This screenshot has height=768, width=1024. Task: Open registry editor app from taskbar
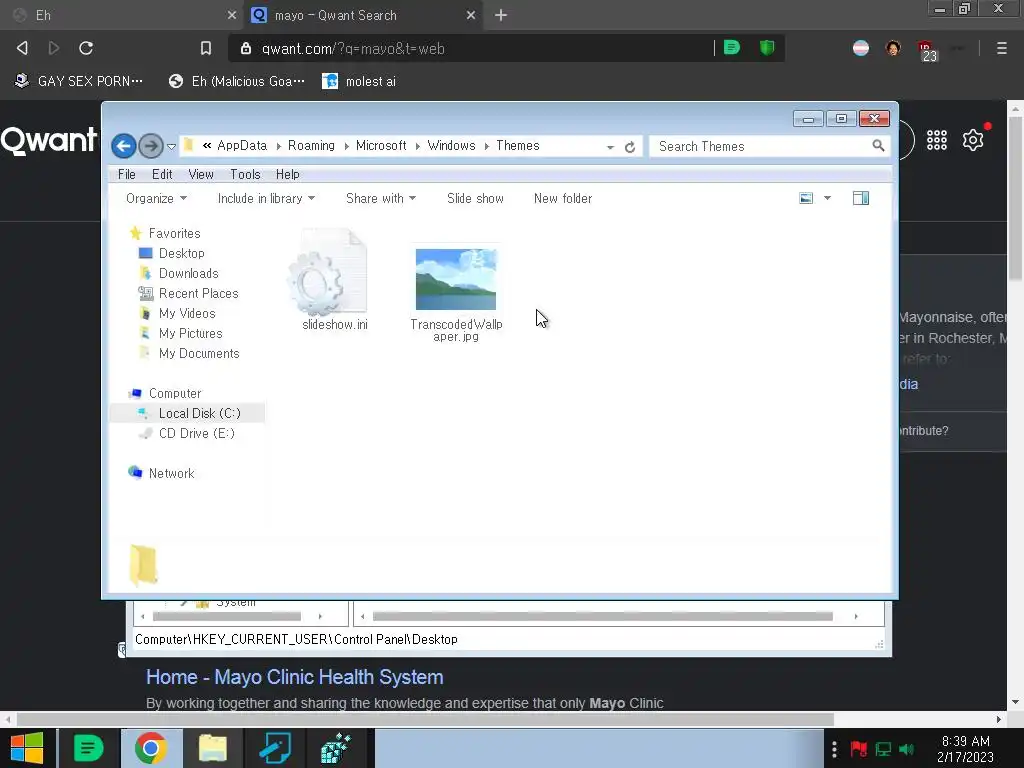[x=336, y=748]
